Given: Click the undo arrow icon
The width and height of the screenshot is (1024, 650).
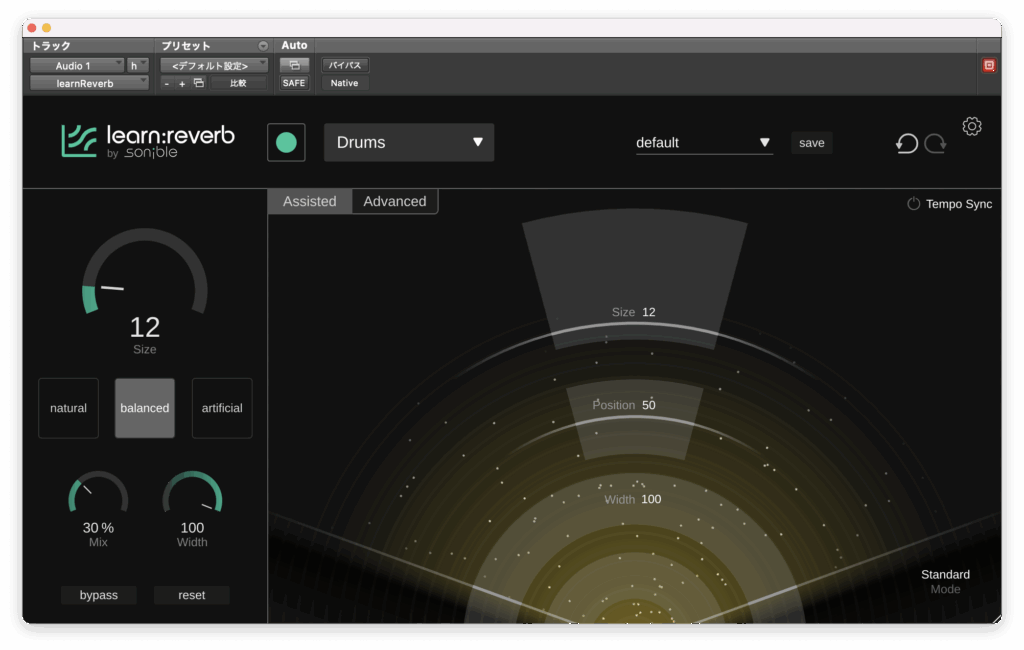Looking at the screenshot, I should tap(906, 143).
